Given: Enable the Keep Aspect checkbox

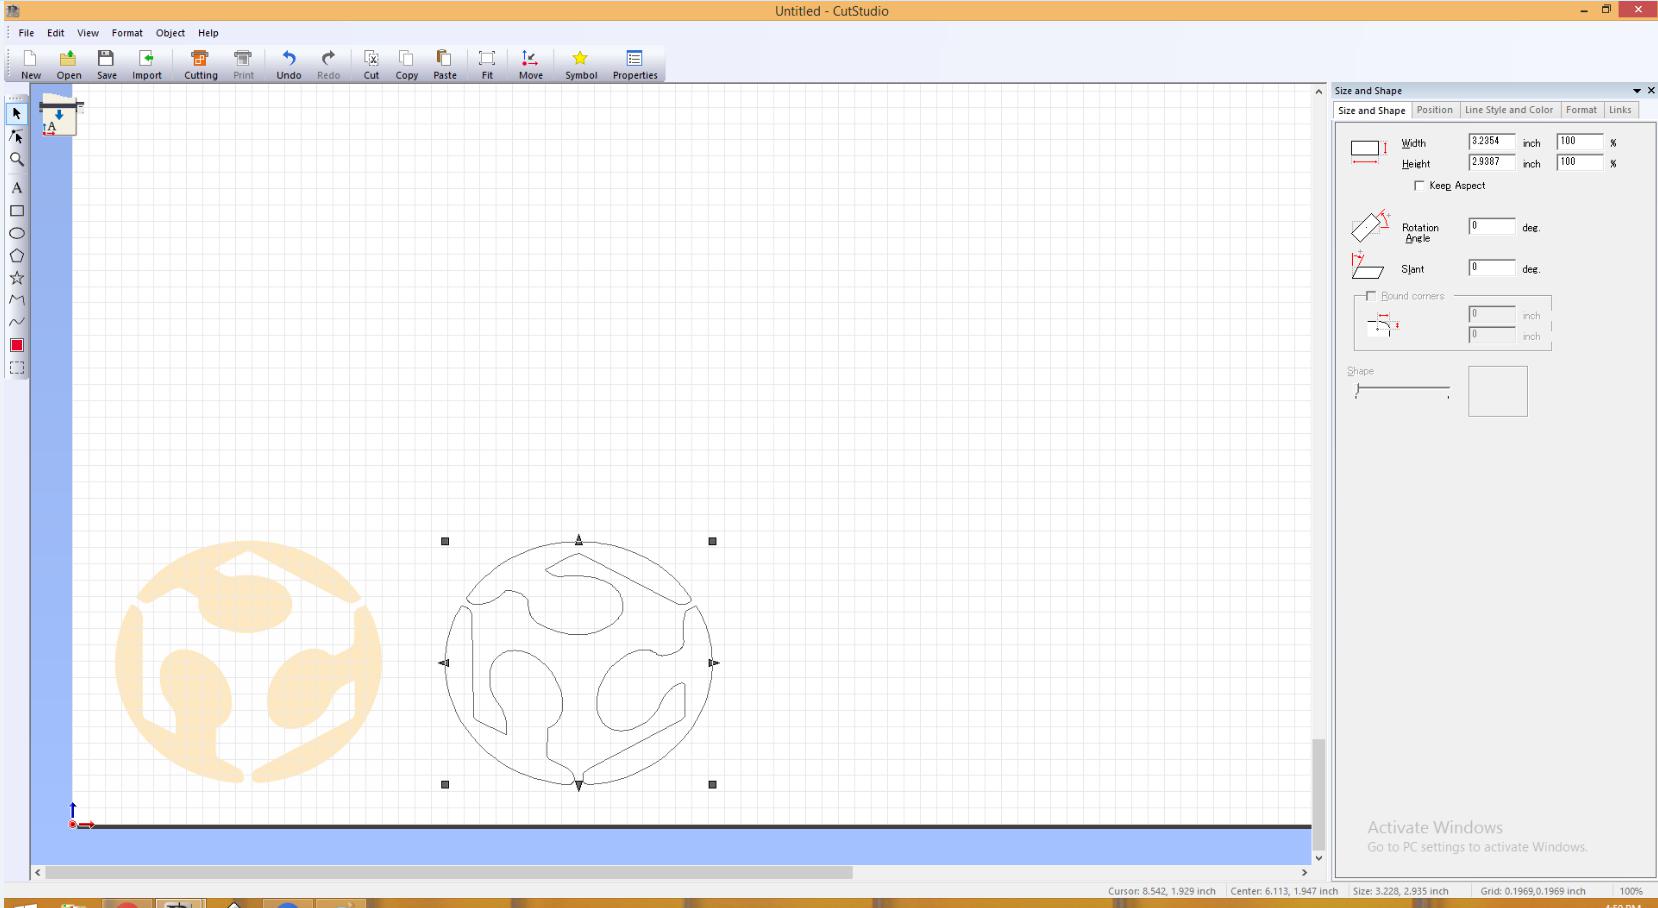Looking at the screenshot, I should (1420, 186).
